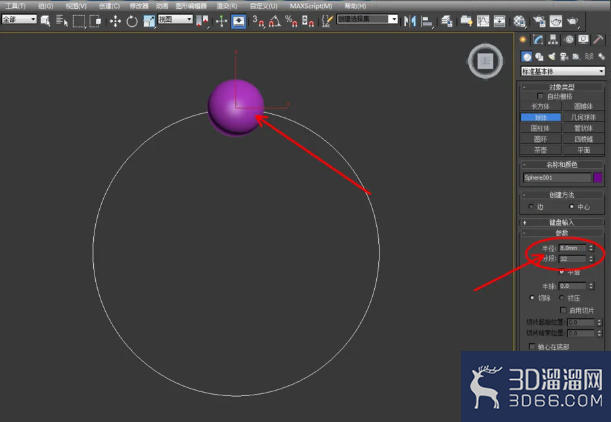611x422 pixels.
Task: Expand the 键盘输入 rollout
Action: [562, 222]
